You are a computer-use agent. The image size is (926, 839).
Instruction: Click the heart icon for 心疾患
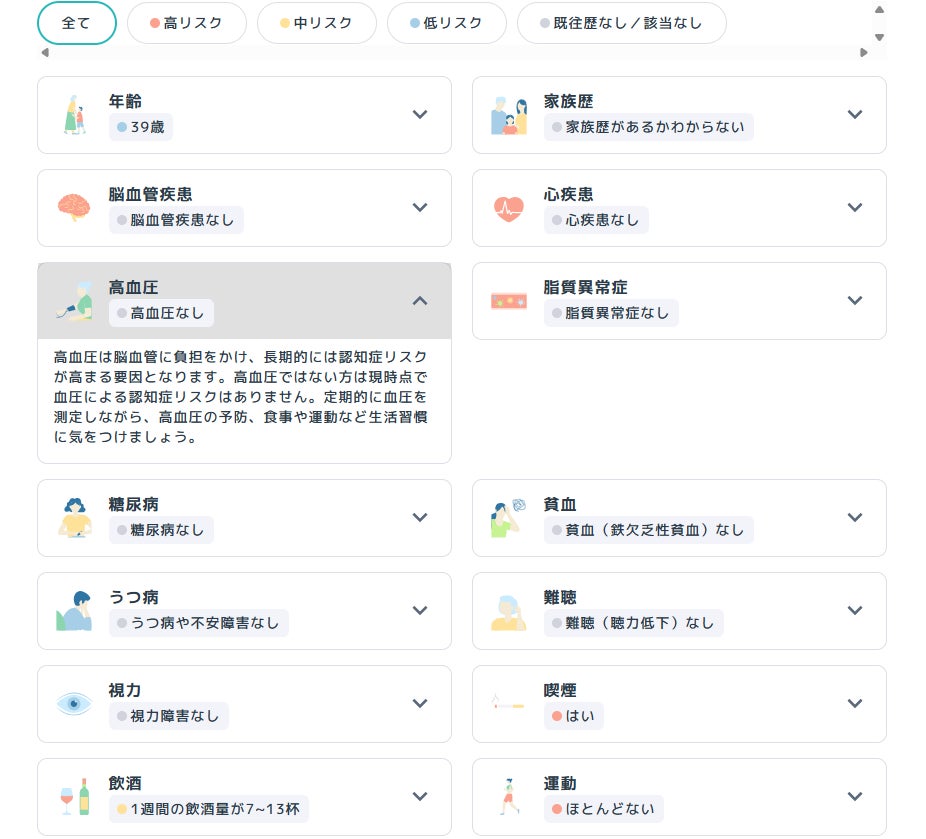(509, 207)
